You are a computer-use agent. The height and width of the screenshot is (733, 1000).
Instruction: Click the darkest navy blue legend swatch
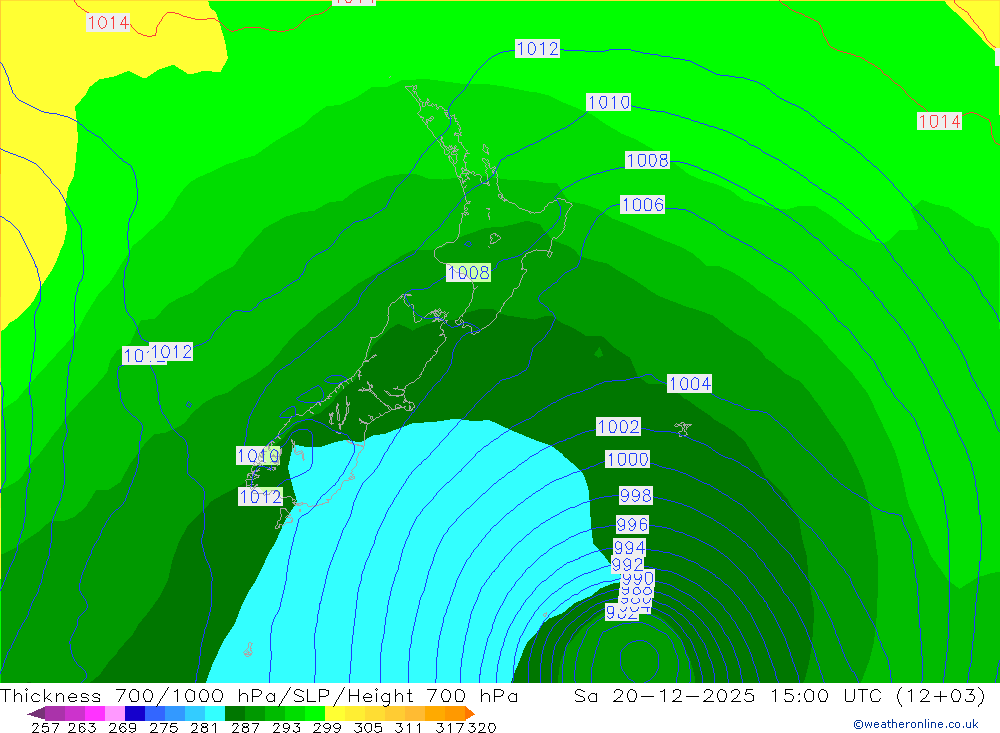tap(135, 713)
